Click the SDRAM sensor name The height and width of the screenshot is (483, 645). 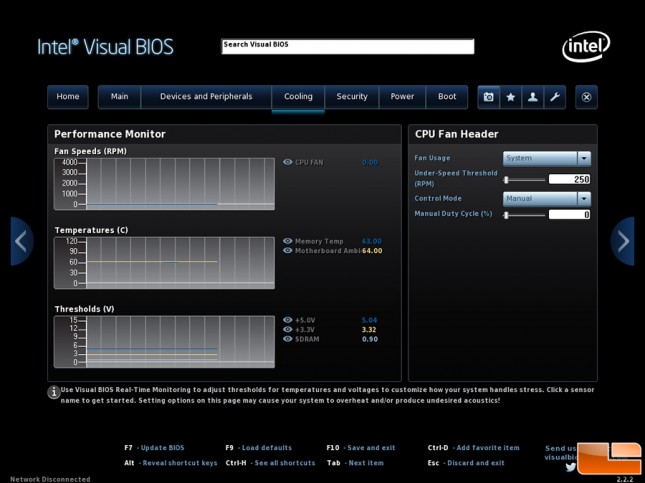307,339
